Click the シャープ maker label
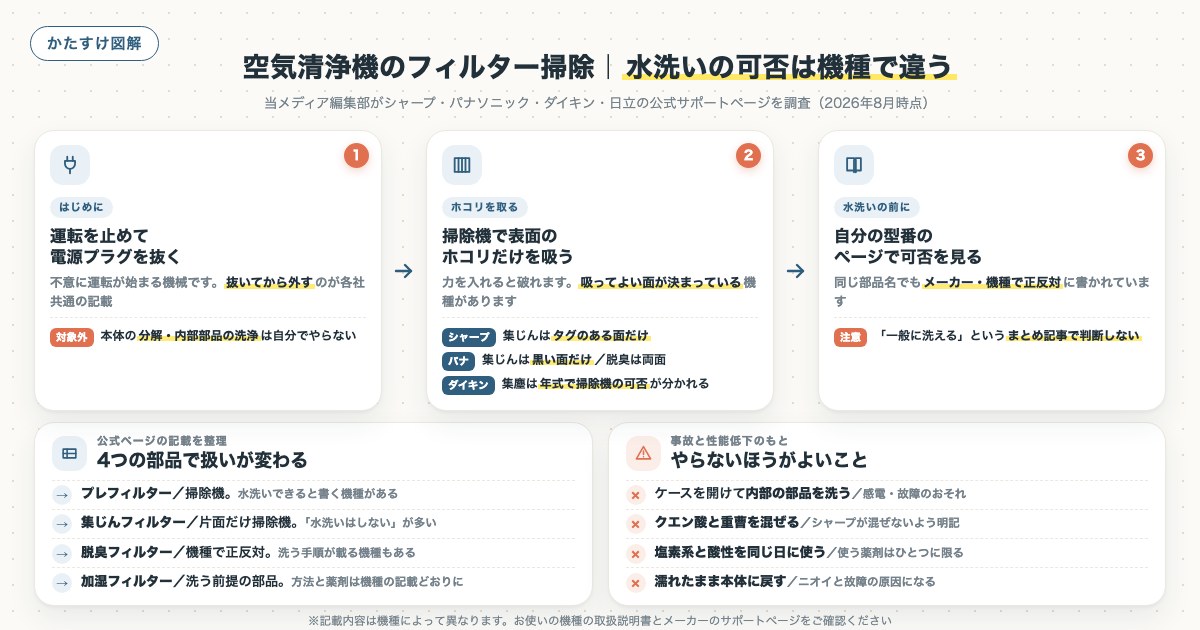 click(469, 337)
